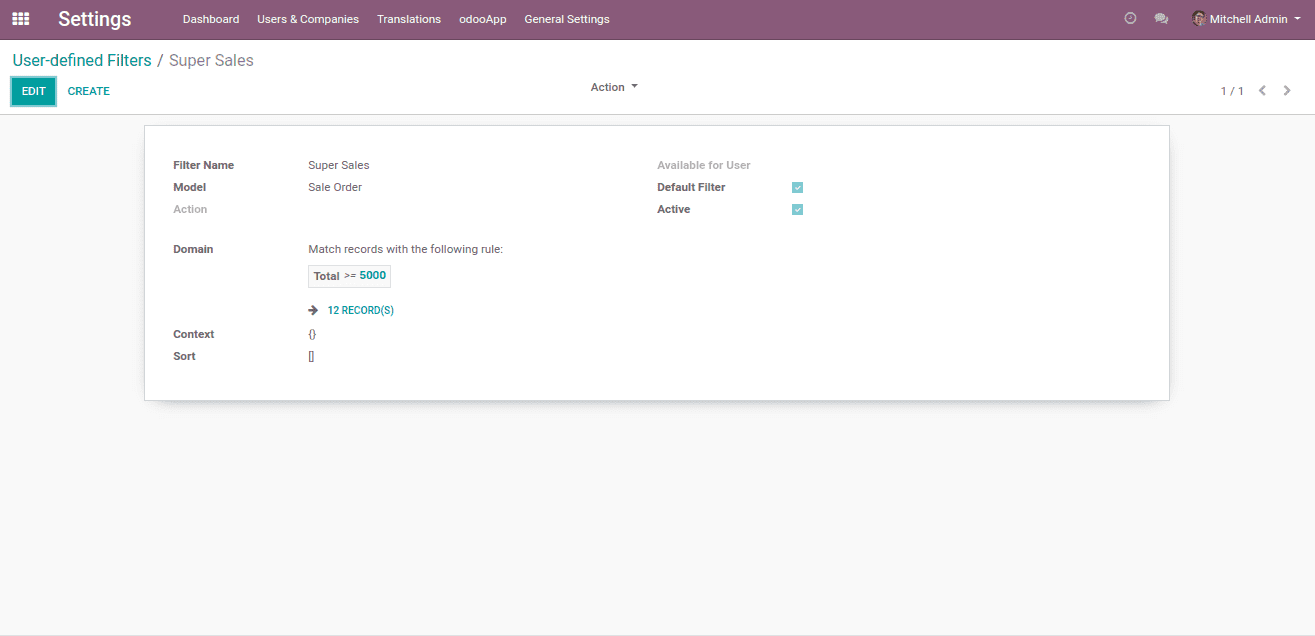The height and width of the screenshot is (636, 1315).
Task: Click the 1 / 1 pager counter
Action: tap(1232, 91)
